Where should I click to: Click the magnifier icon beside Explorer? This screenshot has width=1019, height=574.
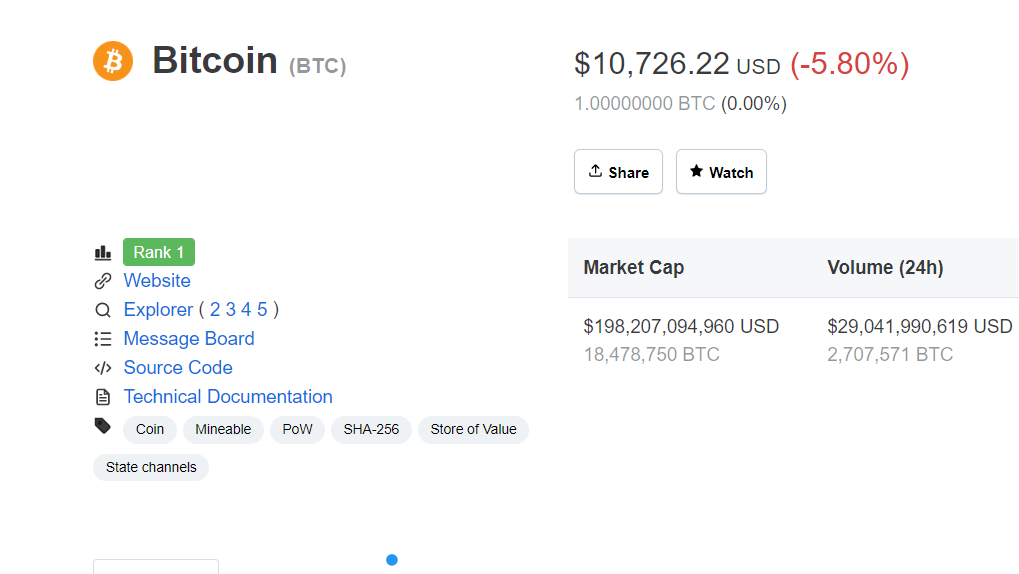[x=103, y=310]
